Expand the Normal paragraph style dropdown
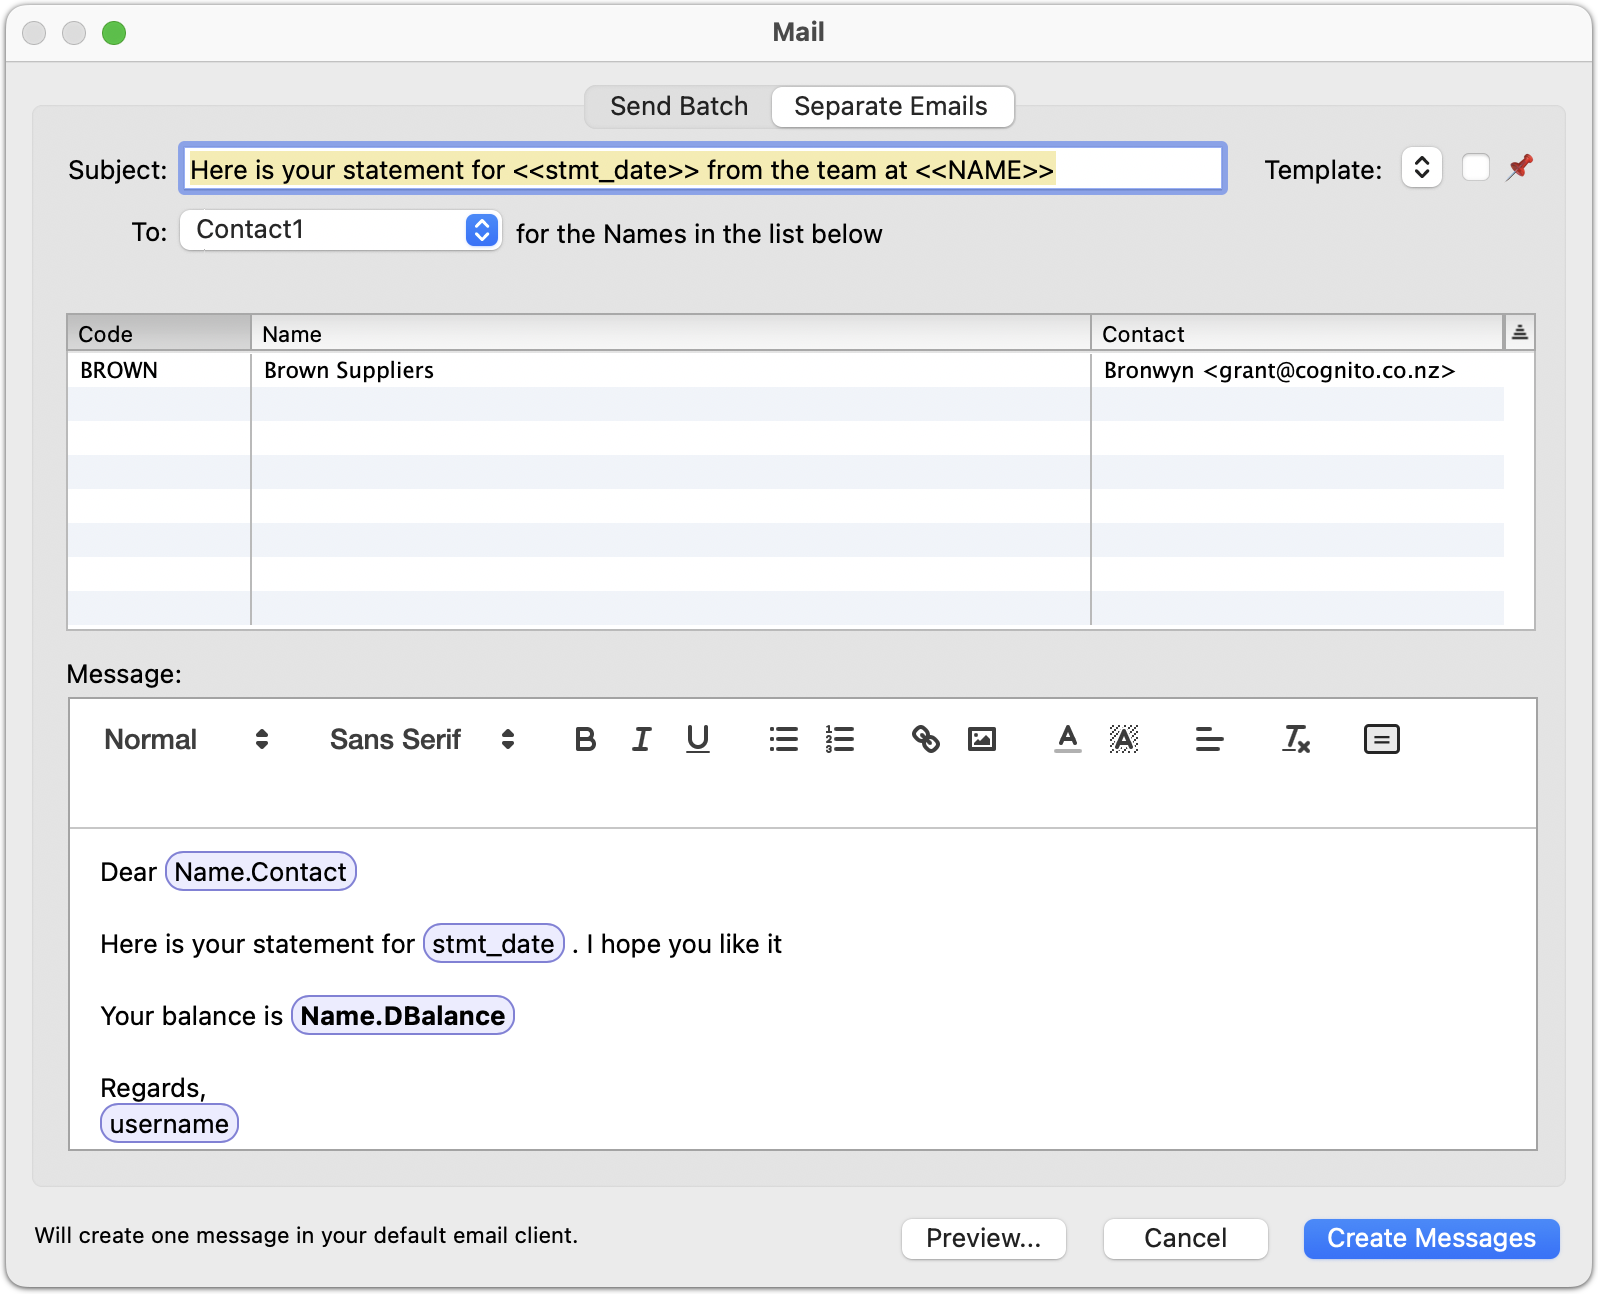This screenshot has width=1598, height=1294. tap(186, 739)
